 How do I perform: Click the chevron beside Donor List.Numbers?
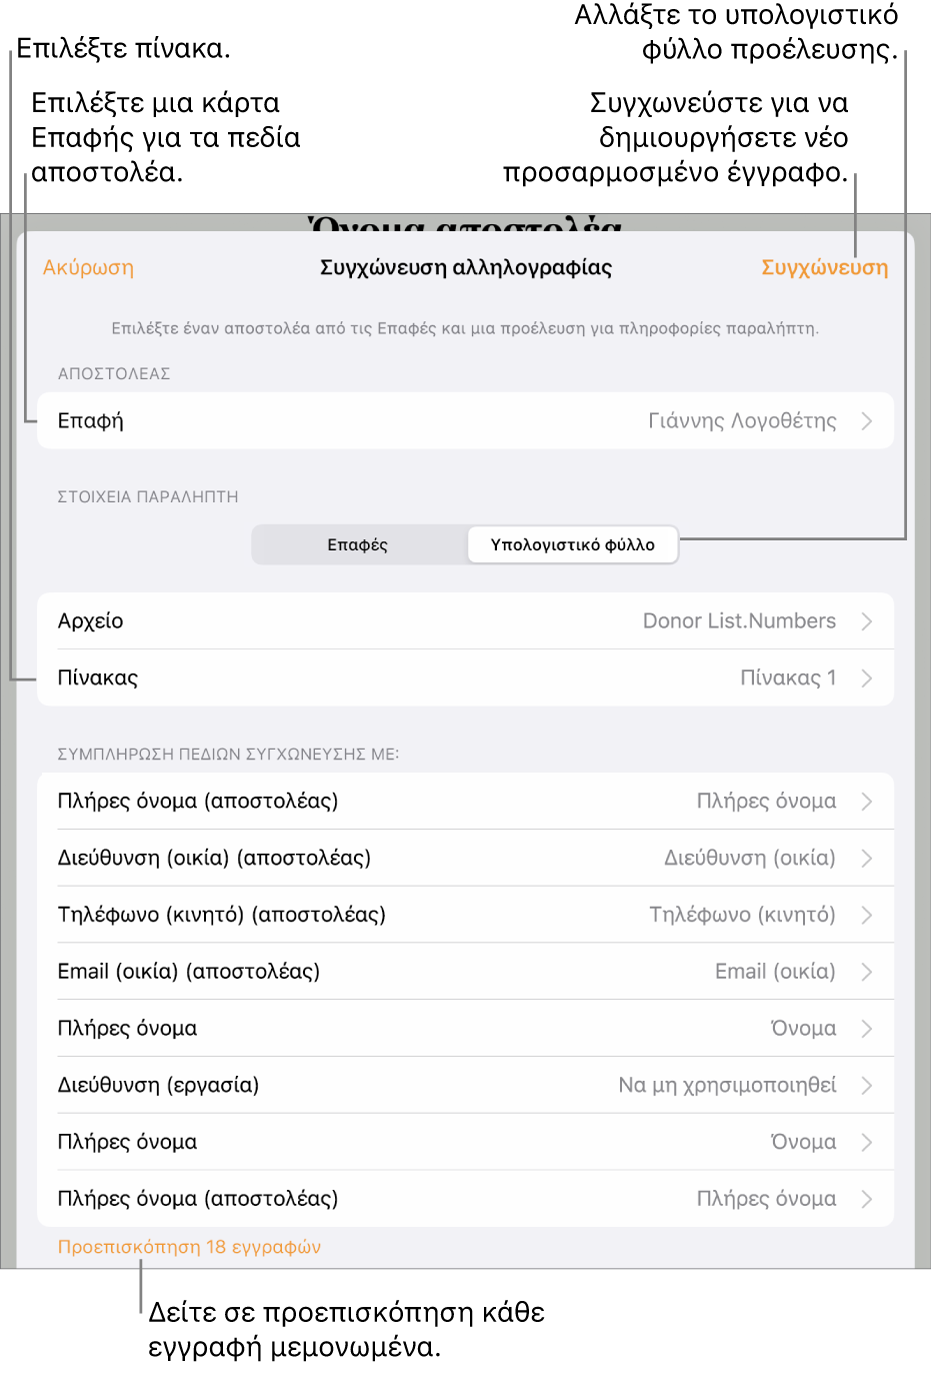click(x=866, y=621)
